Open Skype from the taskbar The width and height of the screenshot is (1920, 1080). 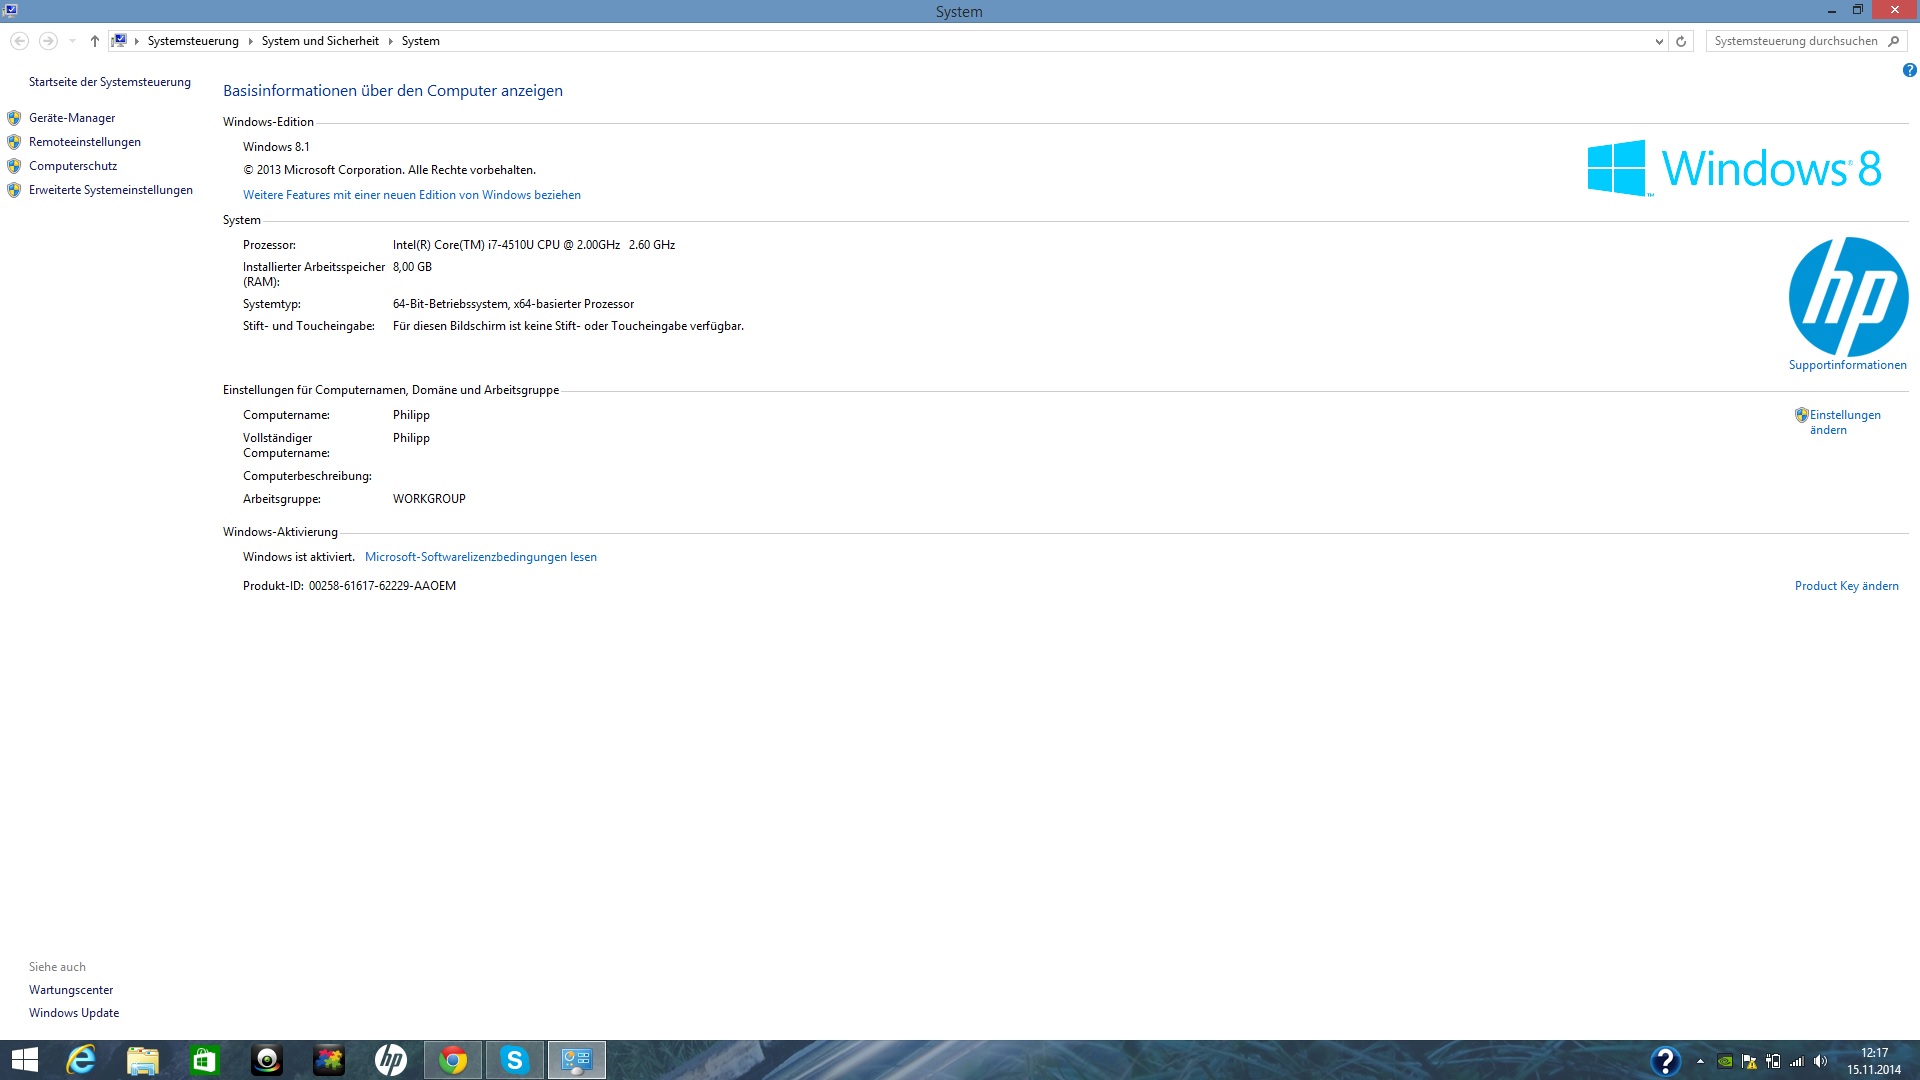[515, 1060]
